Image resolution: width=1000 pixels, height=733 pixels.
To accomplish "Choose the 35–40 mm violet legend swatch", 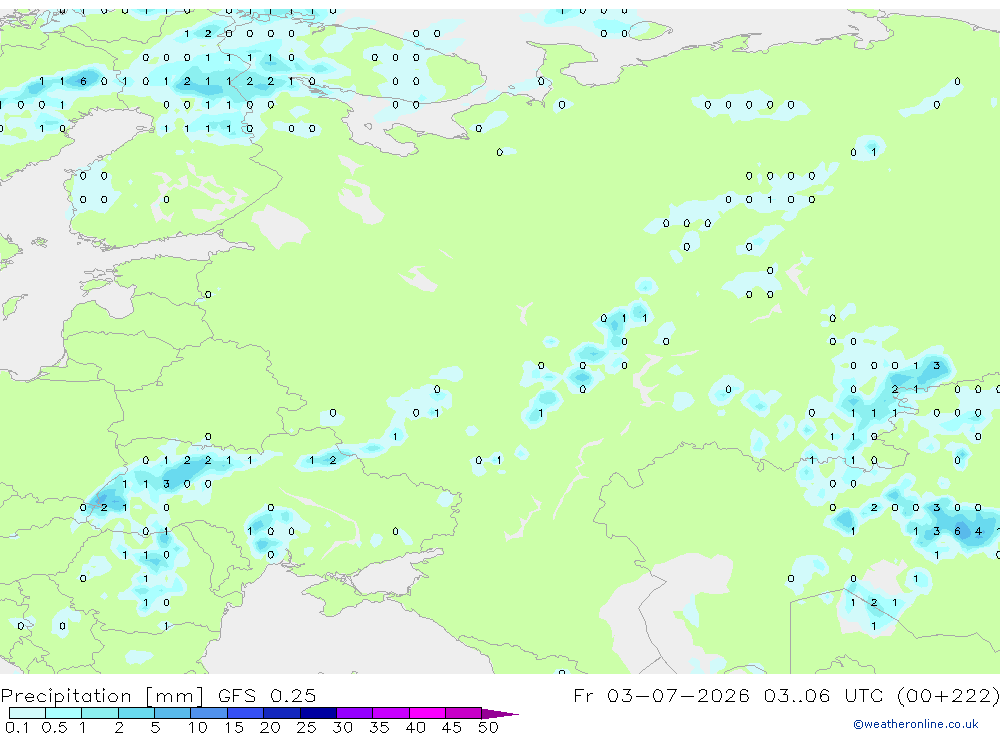I will pyautogui.click(x=390, y=713).
